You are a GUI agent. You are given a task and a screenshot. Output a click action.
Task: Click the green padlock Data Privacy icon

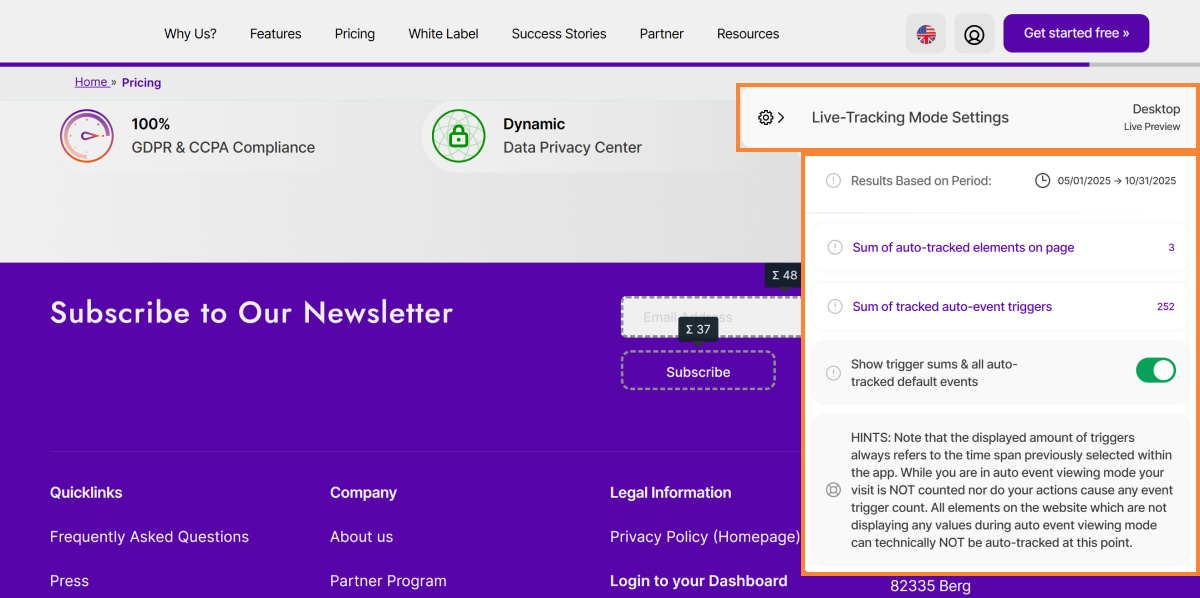tap(458, 136)
